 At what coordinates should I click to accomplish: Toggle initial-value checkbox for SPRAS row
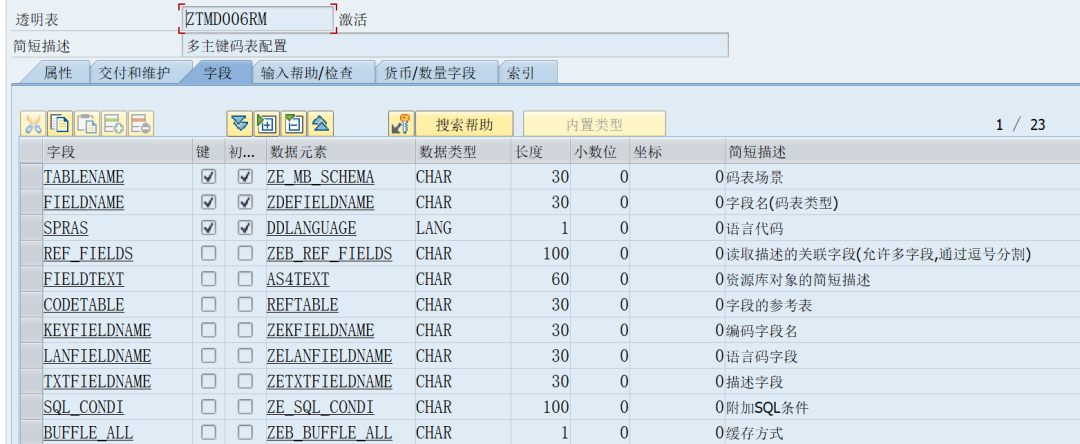(x=245, y=228)
